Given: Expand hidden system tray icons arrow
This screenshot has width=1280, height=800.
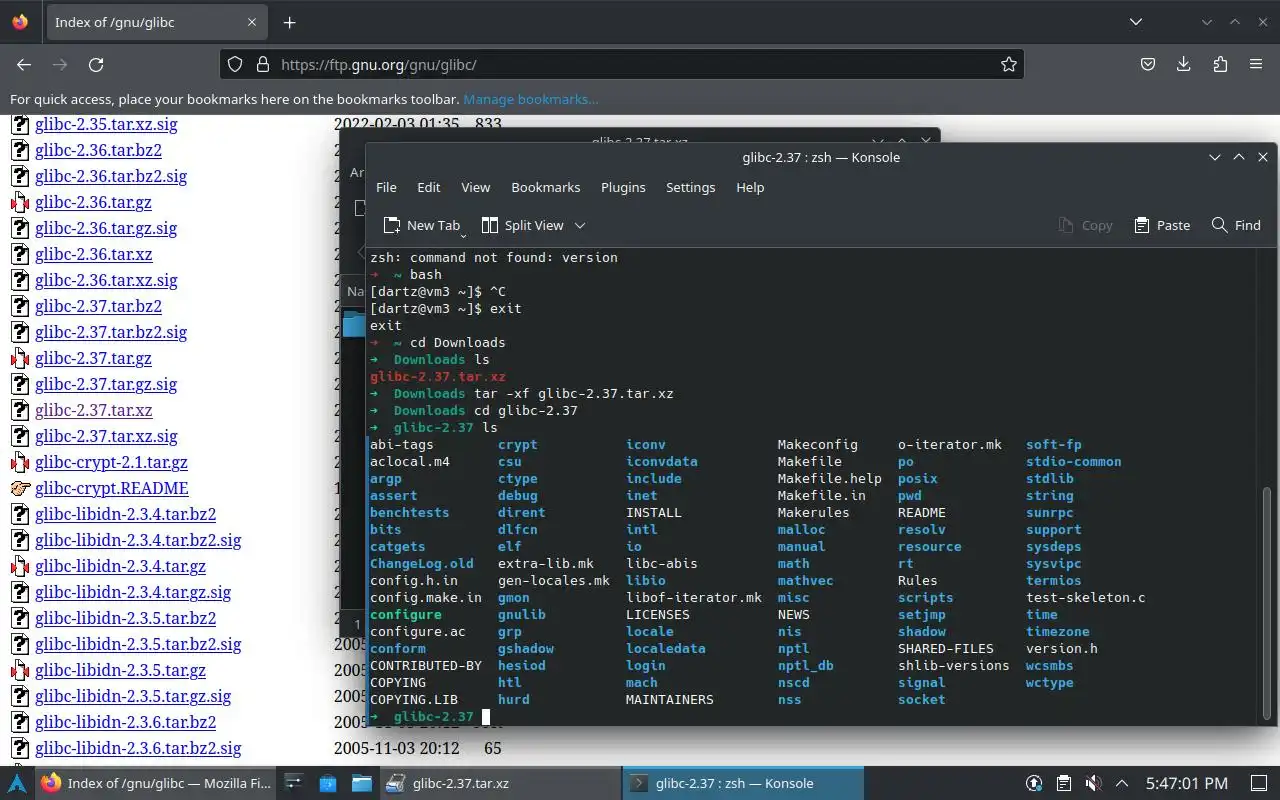Looking at the screenshot, I should click(x=1122, y=783).
